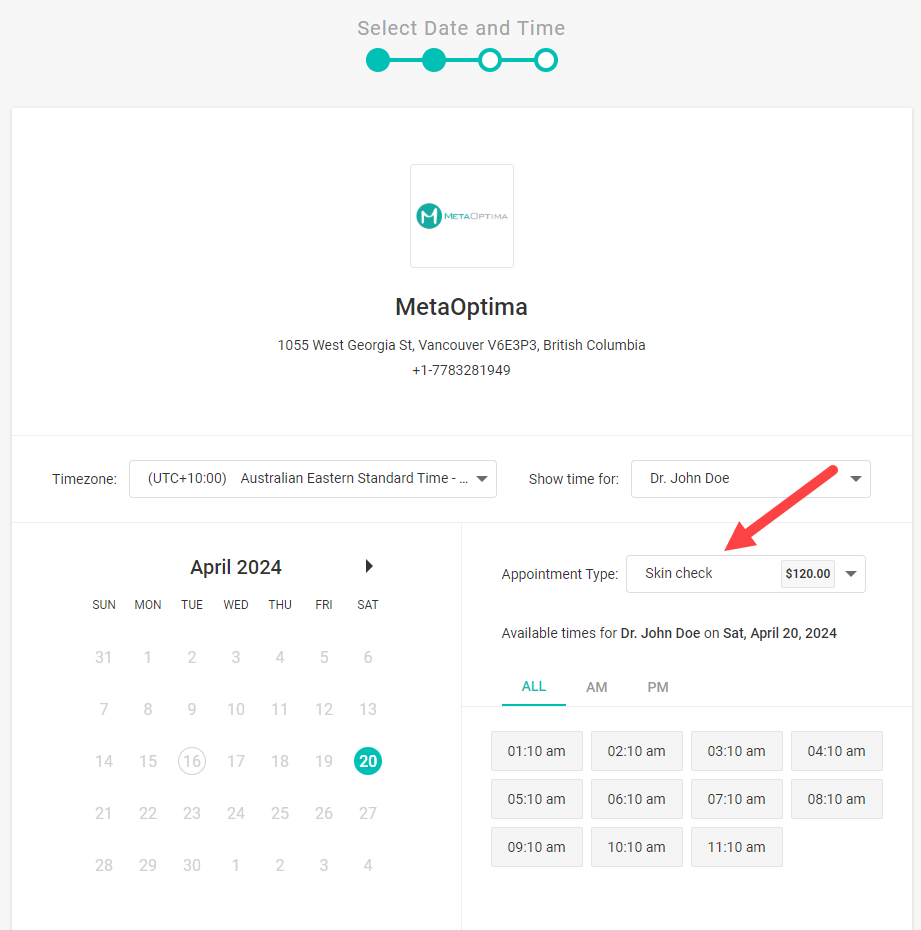Viewport: 921px width, 930px height.
Task: Go to next month in calendar
Action: pyautogui.click(x=369, y=566)
